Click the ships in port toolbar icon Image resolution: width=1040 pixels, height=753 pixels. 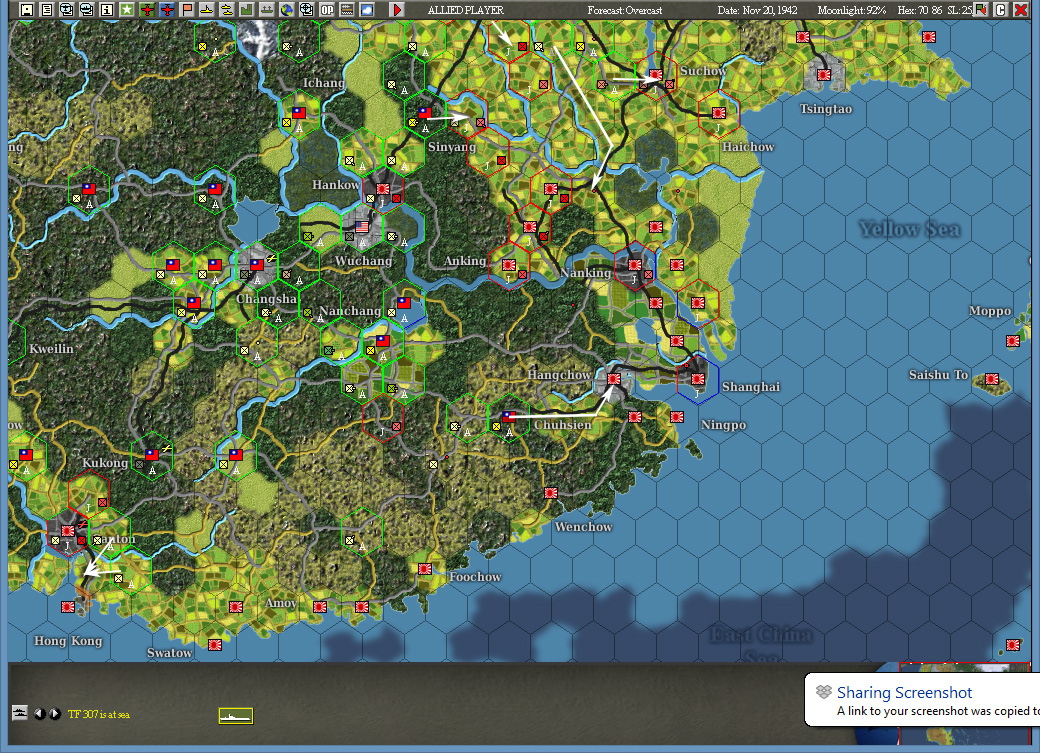tap(267, 9)
